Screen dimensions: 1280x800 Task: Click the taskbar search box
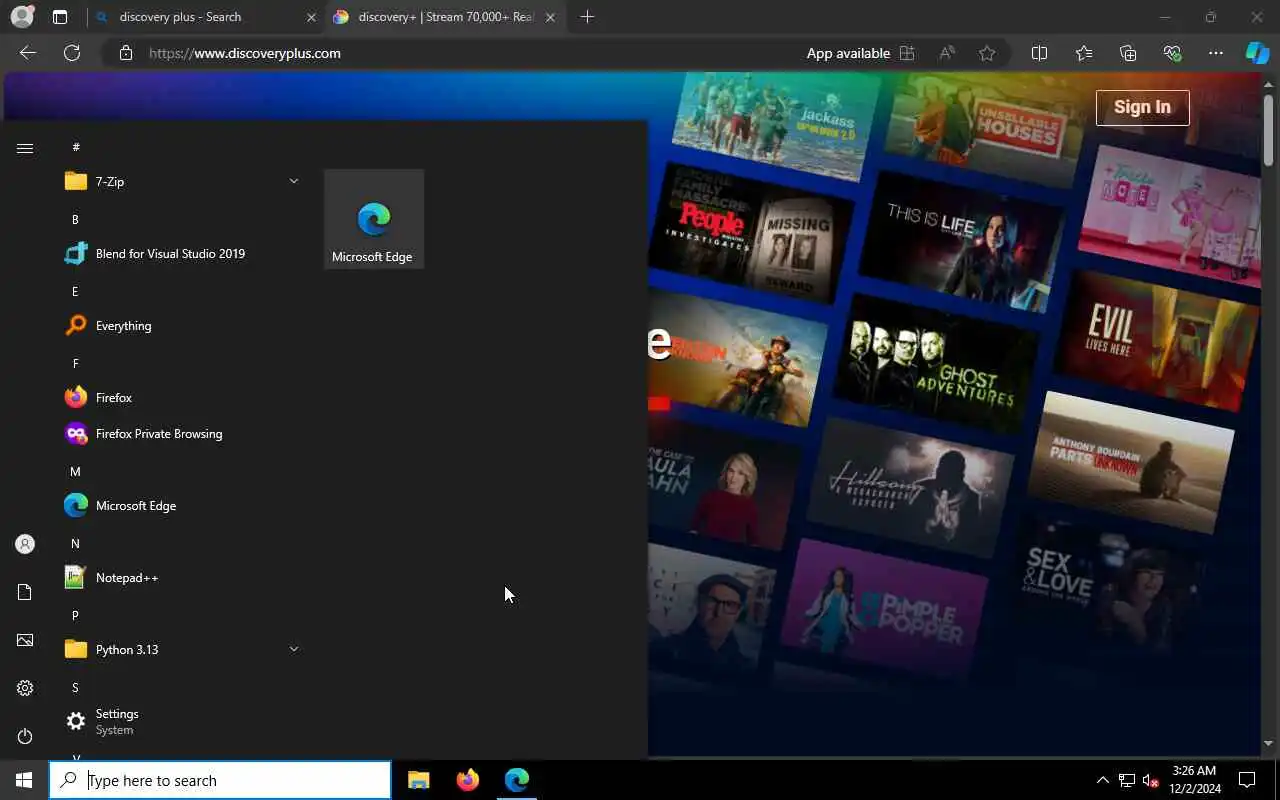[220, 780]
